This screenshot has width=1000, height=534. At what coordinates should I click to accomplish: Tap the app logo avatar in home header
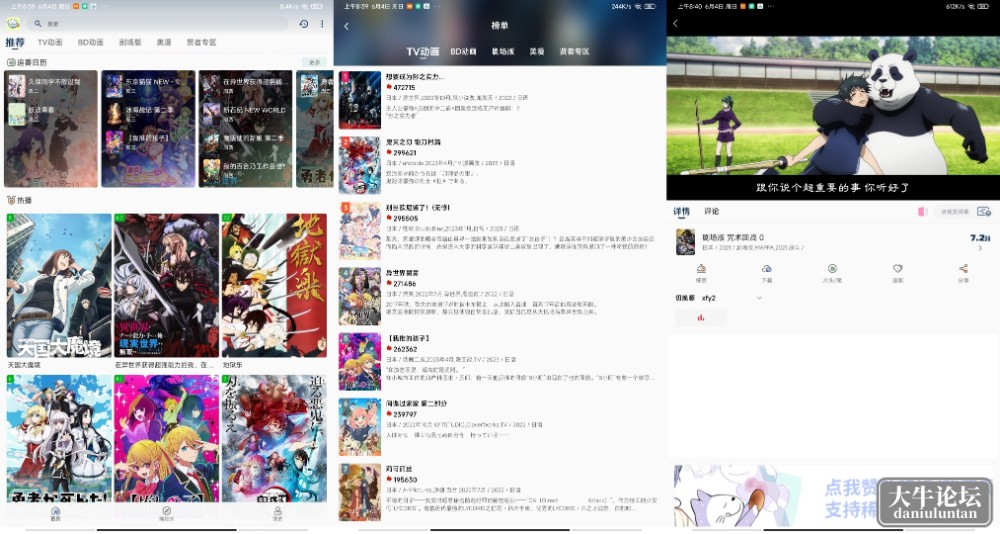coord(13,24)
